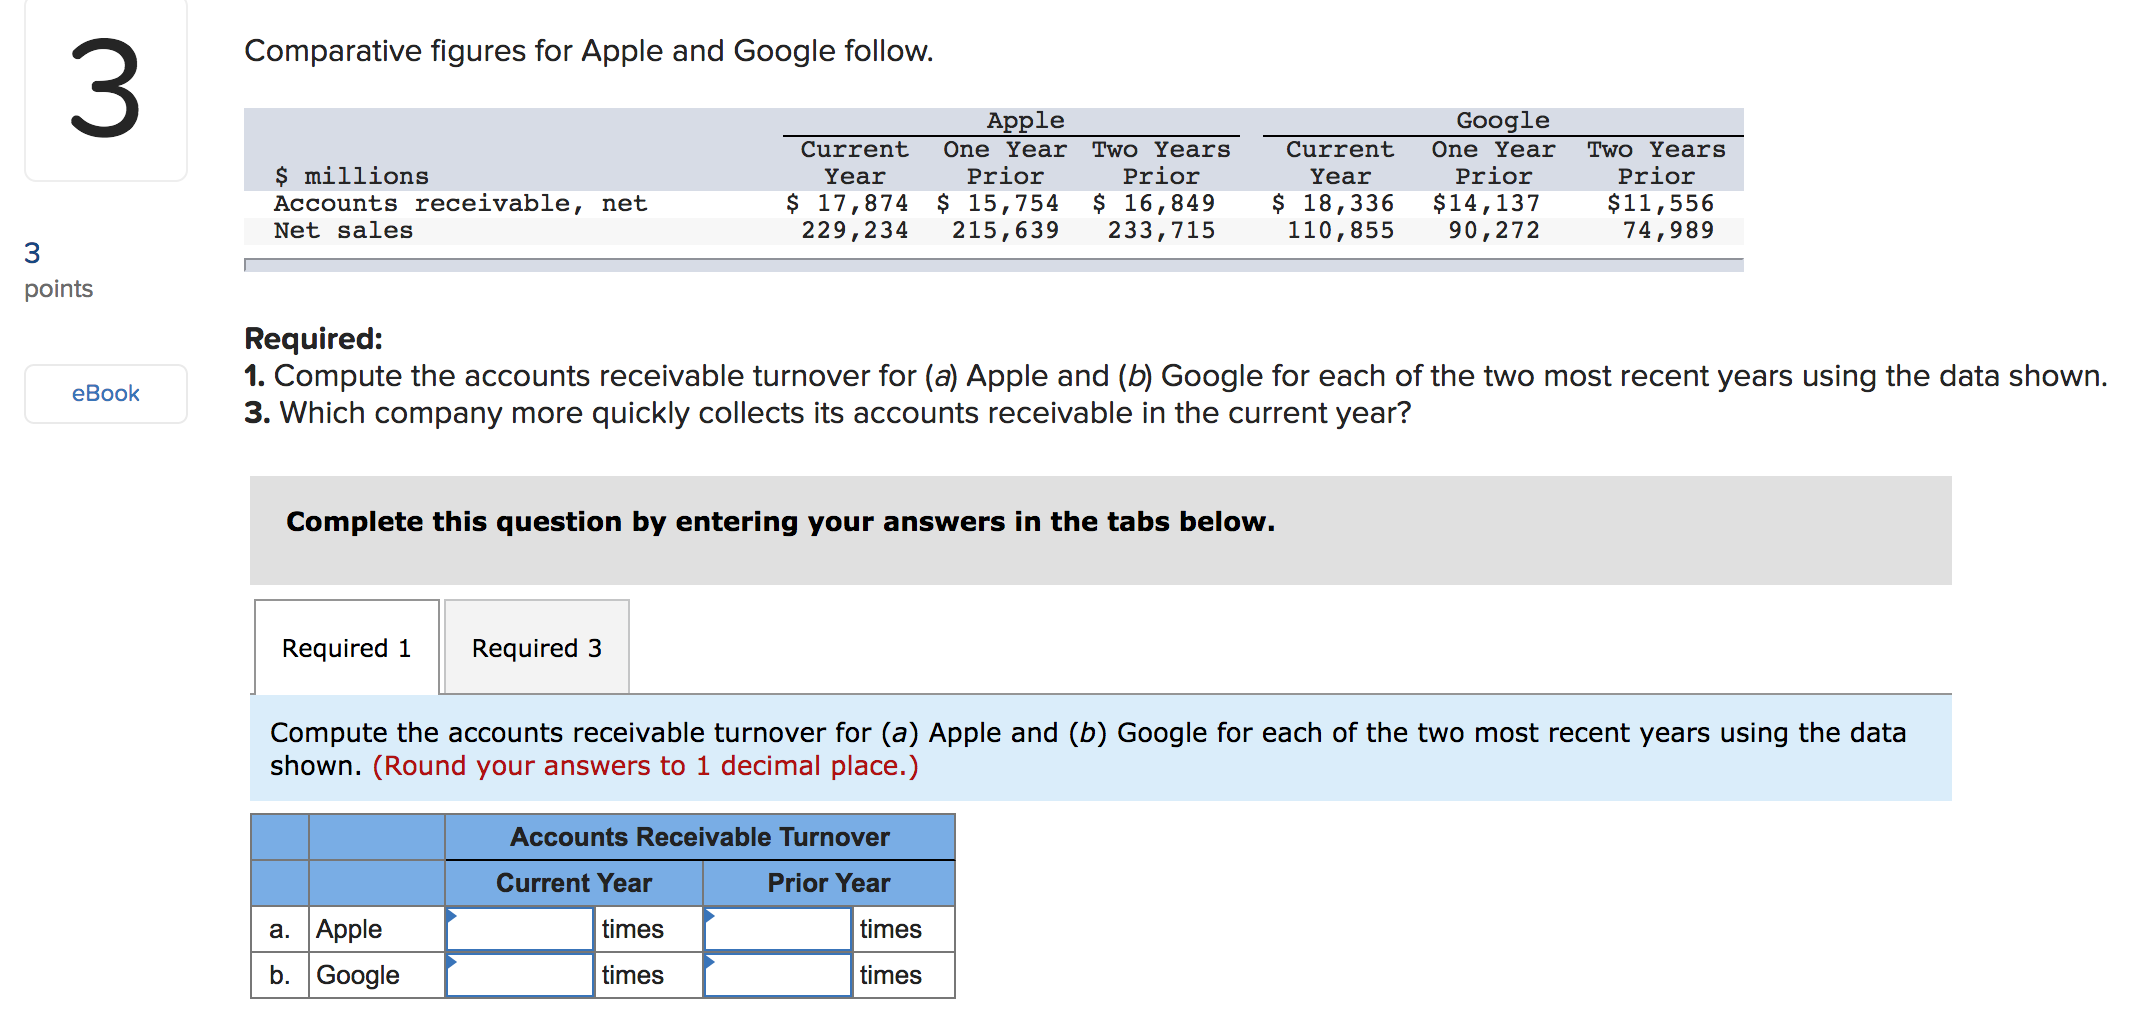The width and height of the screenshot is (2146, 1012).
Task: Click Google's Prior Year turnover input field
Action: [778, 975]
